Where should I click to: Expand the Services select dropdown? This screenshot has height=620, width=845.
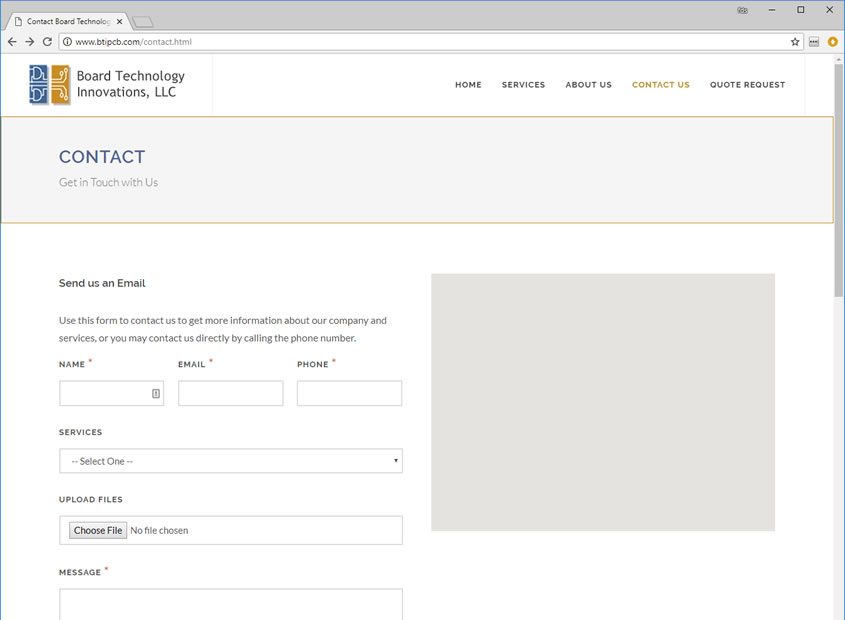[231, 461]
